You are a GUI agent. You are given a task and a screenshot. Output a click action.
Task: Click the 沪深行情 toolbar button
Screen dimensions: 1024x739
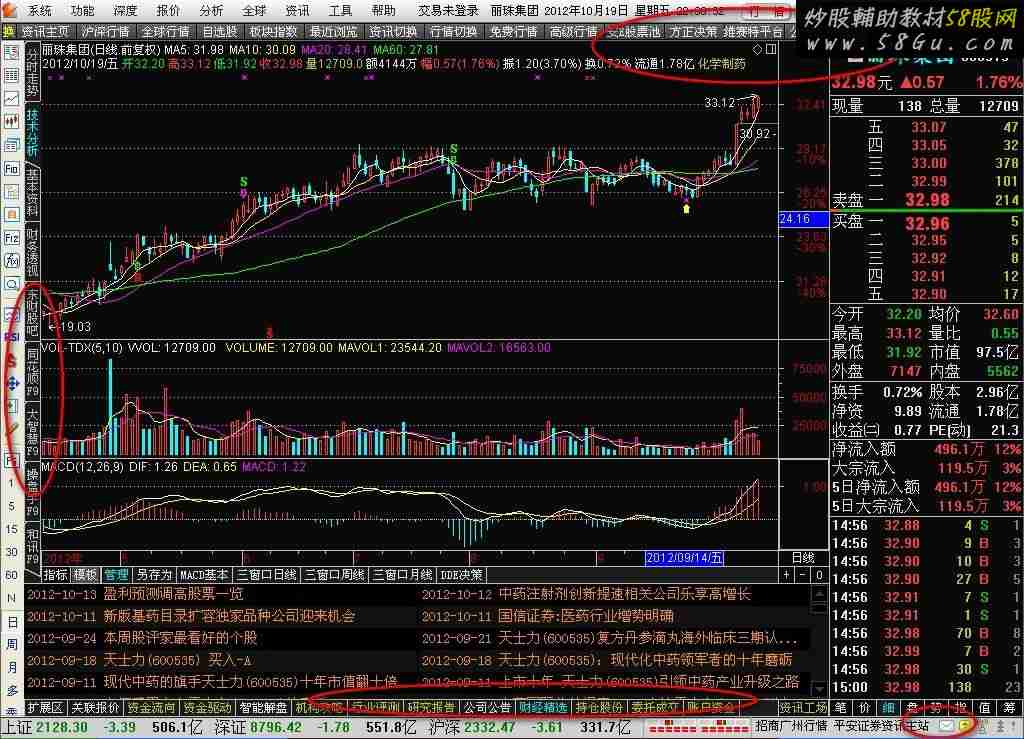coord(106,31)
